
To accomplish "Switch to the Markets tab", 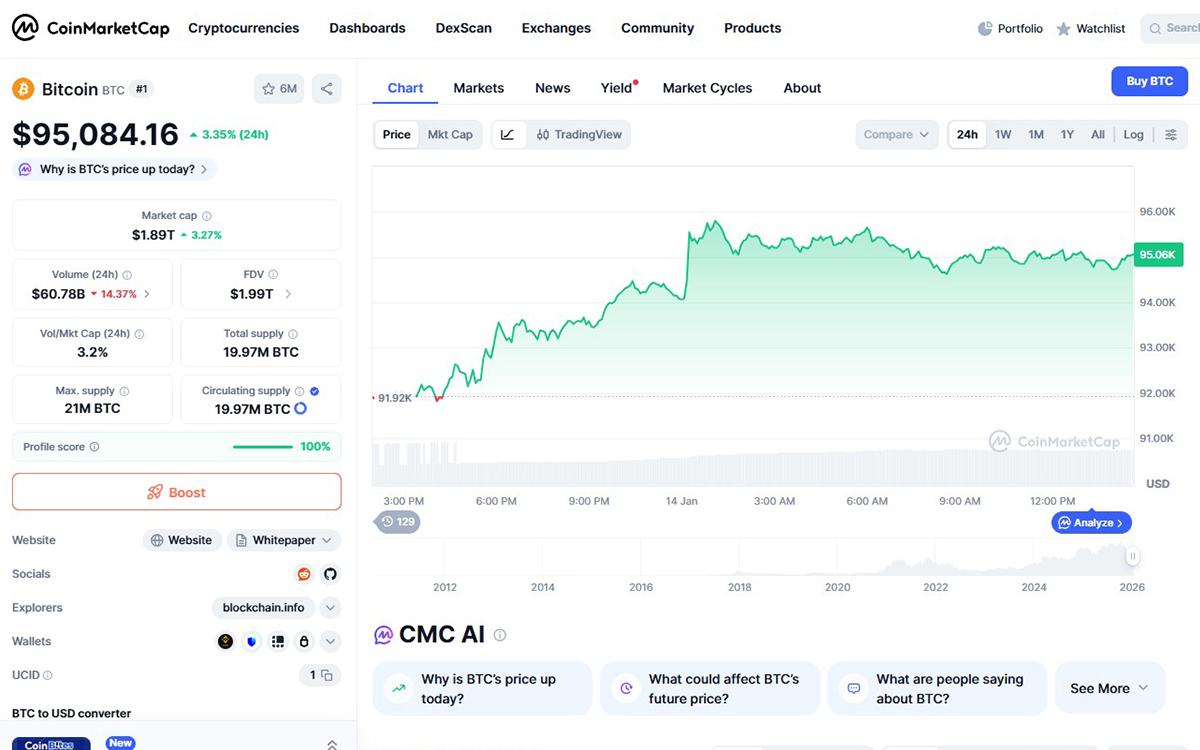I will point(478,88).
